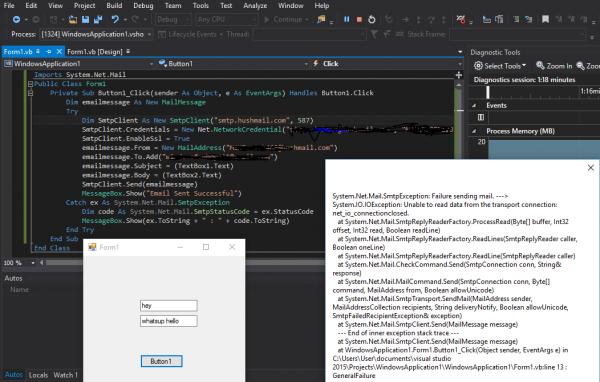This screenshot has width=600, height=382.
Task: Open the Project menu
Action: (85, 6)
